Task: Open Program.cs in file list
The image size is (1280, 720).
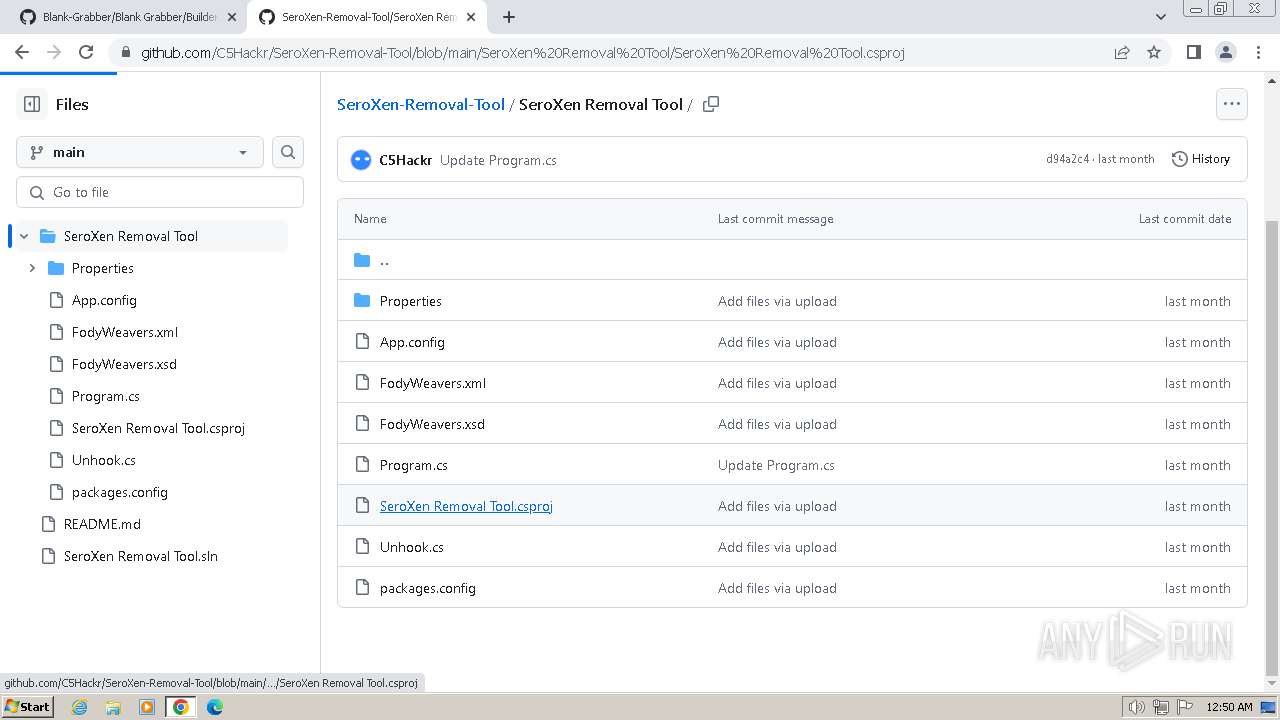Action: [414, 465]
